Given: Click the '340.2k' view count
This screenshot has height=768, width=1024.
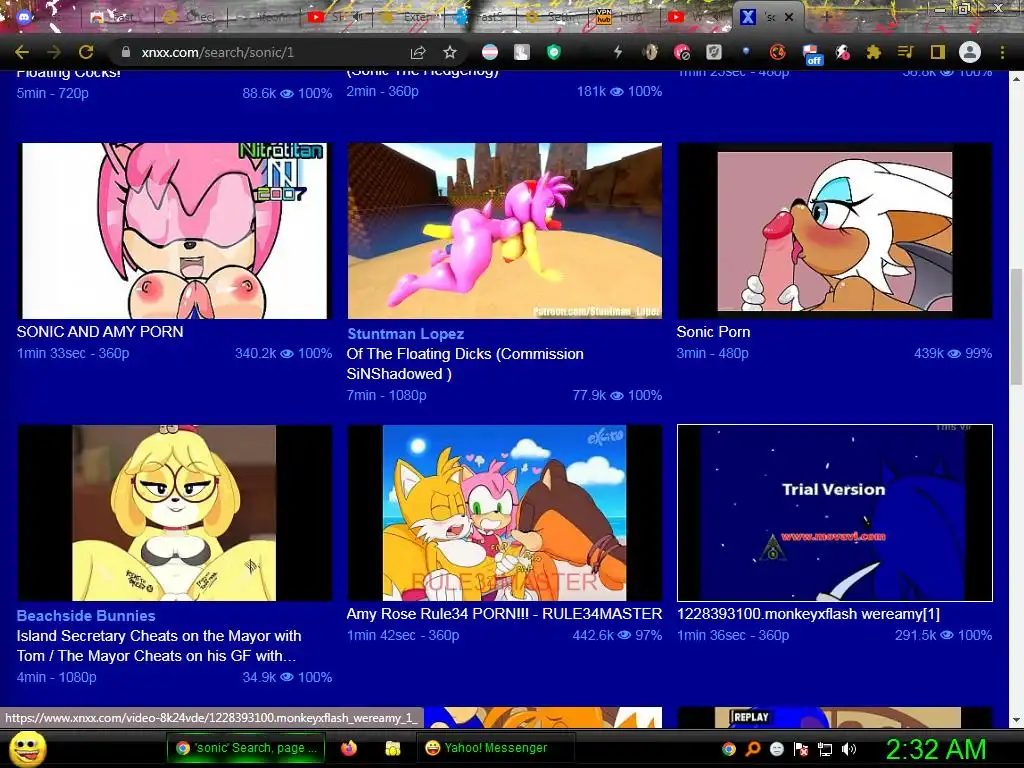Looking at the screenshot, I should pyautogui.click(x=256, y=353).
